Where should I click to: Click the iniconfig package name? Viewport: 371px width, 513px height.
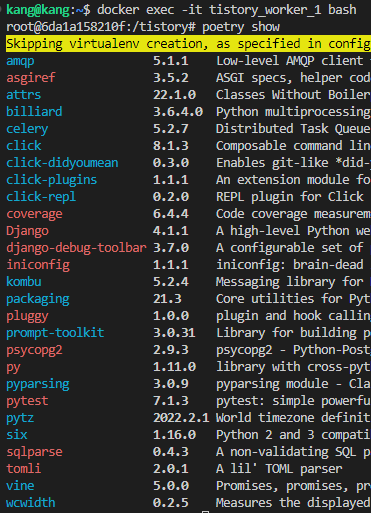pyautogui.click(x=38, y=265)
